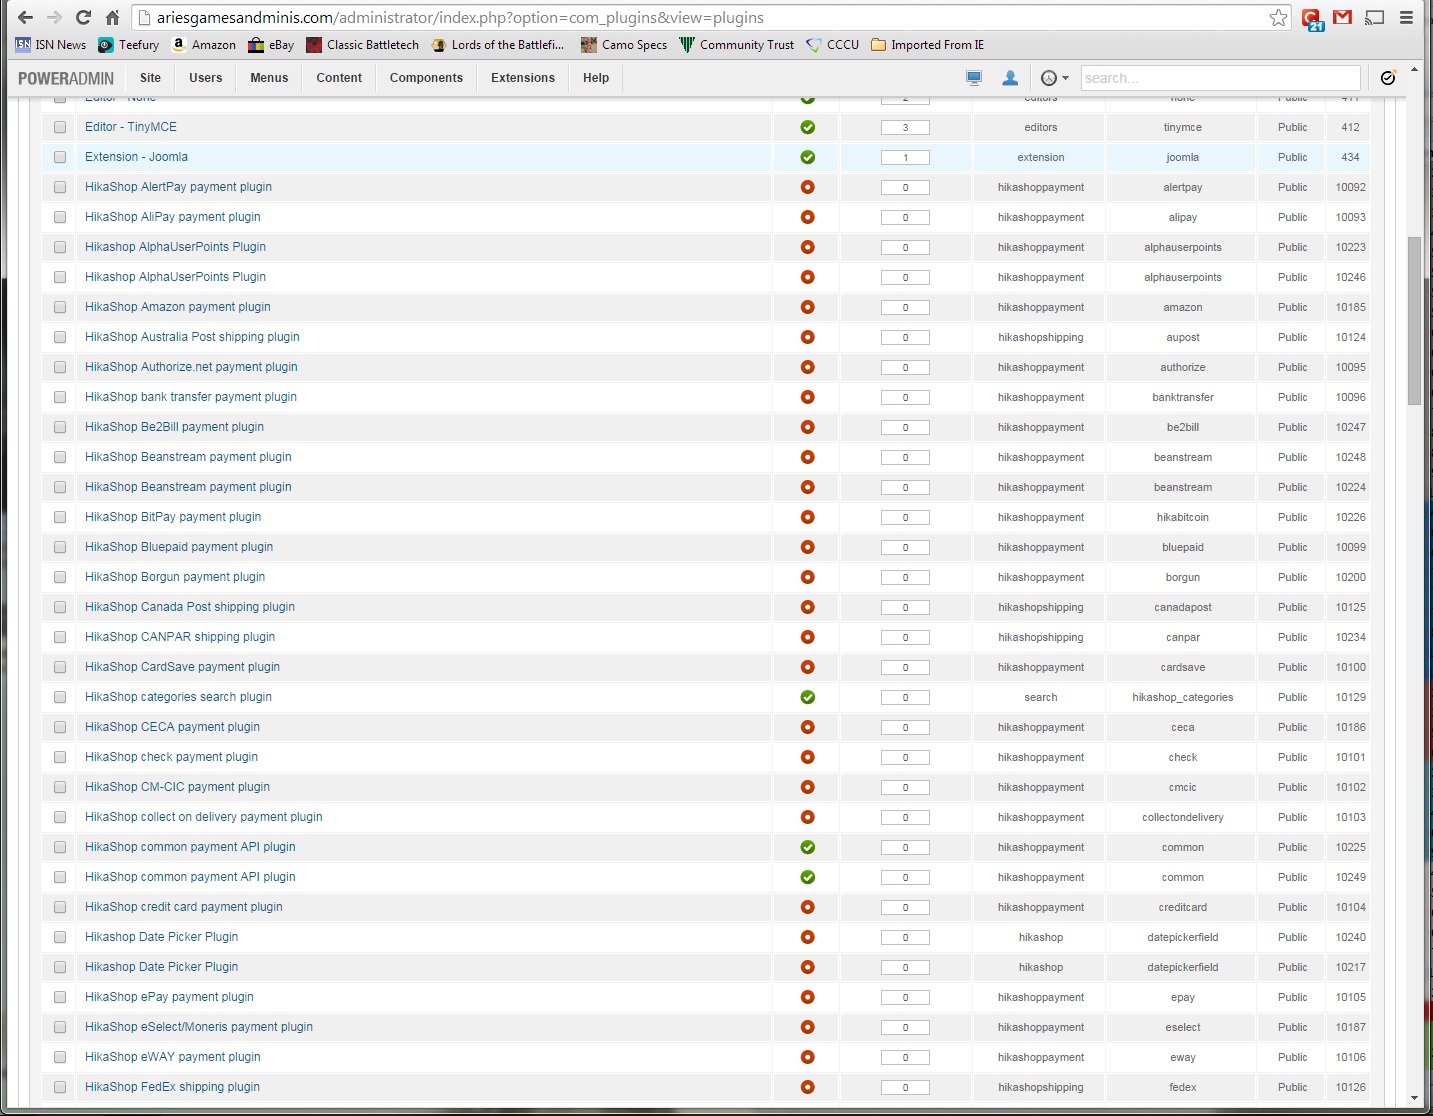Viewport: 1433px width, 1116px height.
Task: Check the HikaShop Be2Bill payment plugin box
Action: click(60, 427)
